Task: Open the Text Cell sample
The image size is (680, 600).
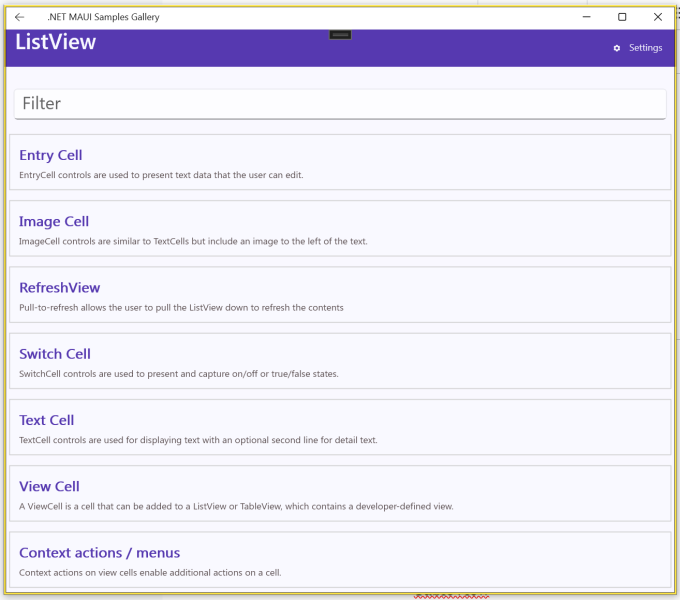Action: [340, 427]
